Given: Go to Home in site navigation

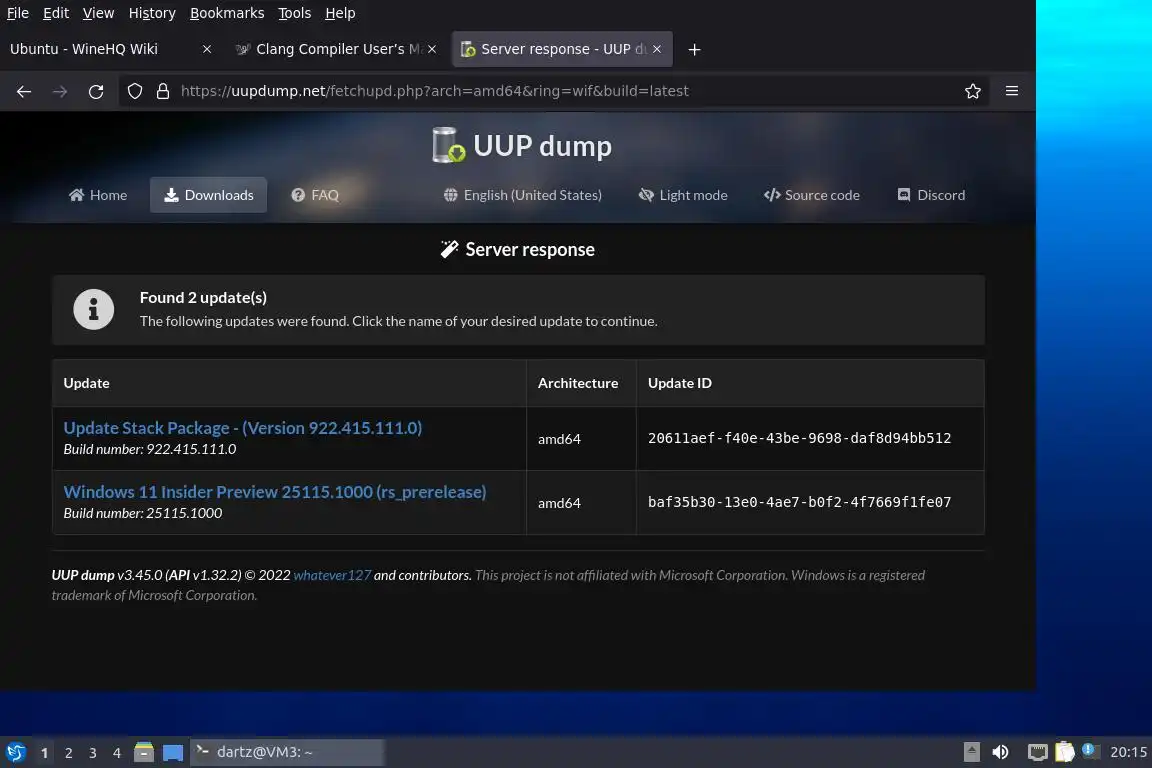Looking at the screenshot, I should pos(98,195).
